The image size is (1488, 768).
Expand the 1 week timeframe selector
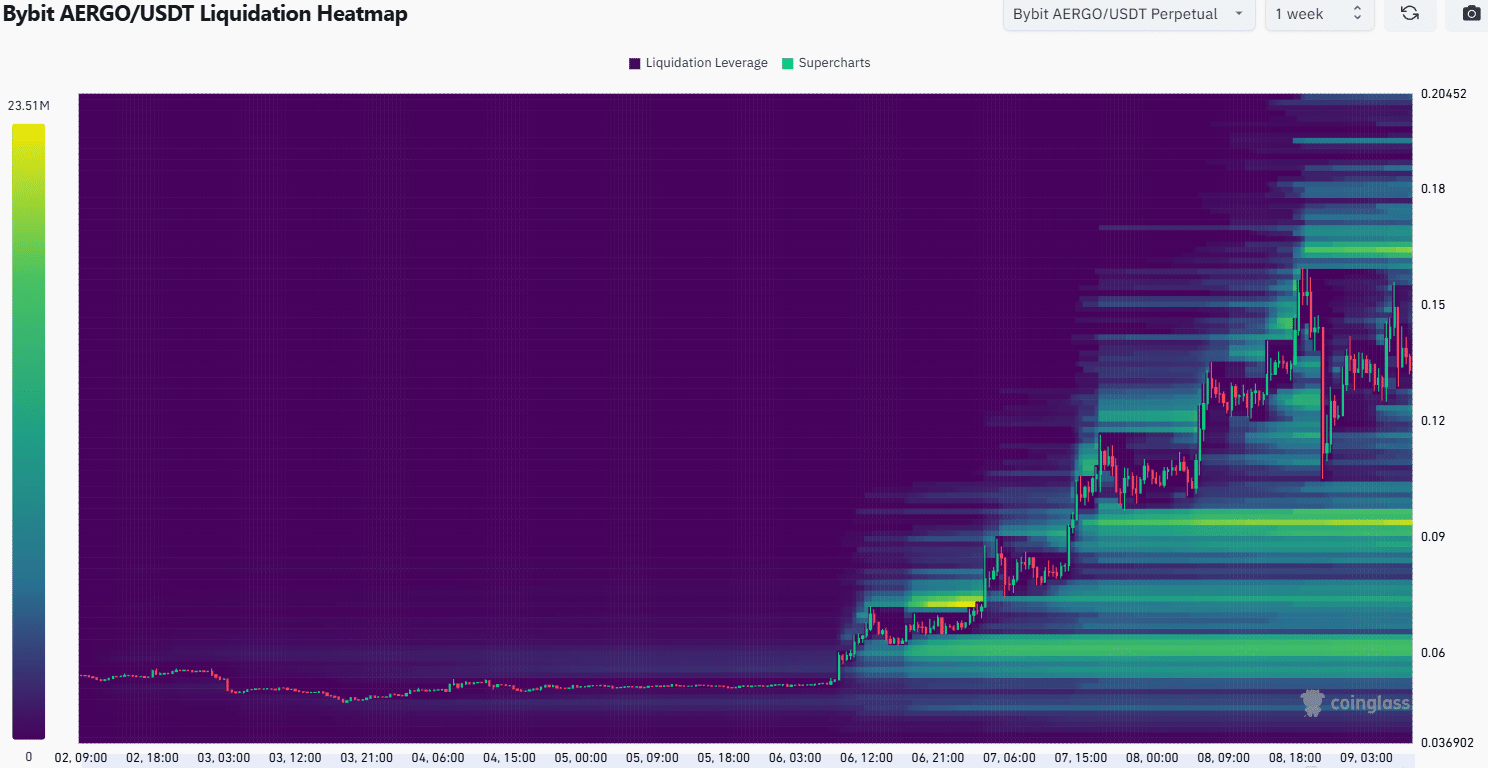coord(1318,14)
